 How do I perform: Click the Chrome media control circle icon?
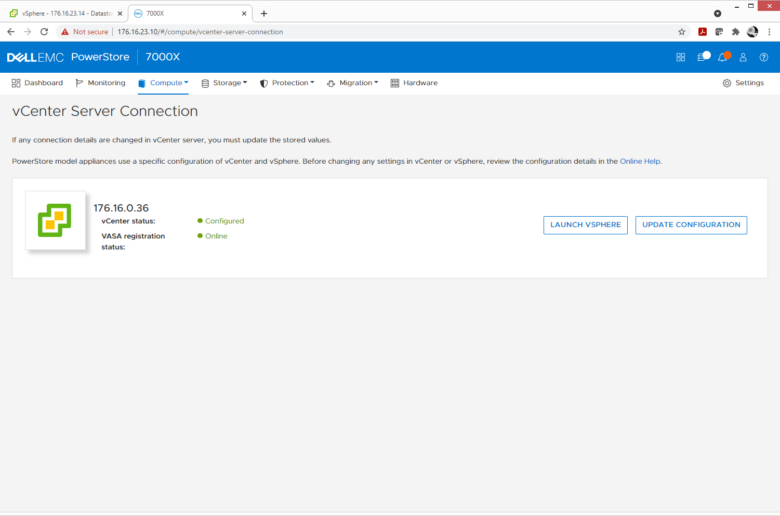[x=717, y=13]
